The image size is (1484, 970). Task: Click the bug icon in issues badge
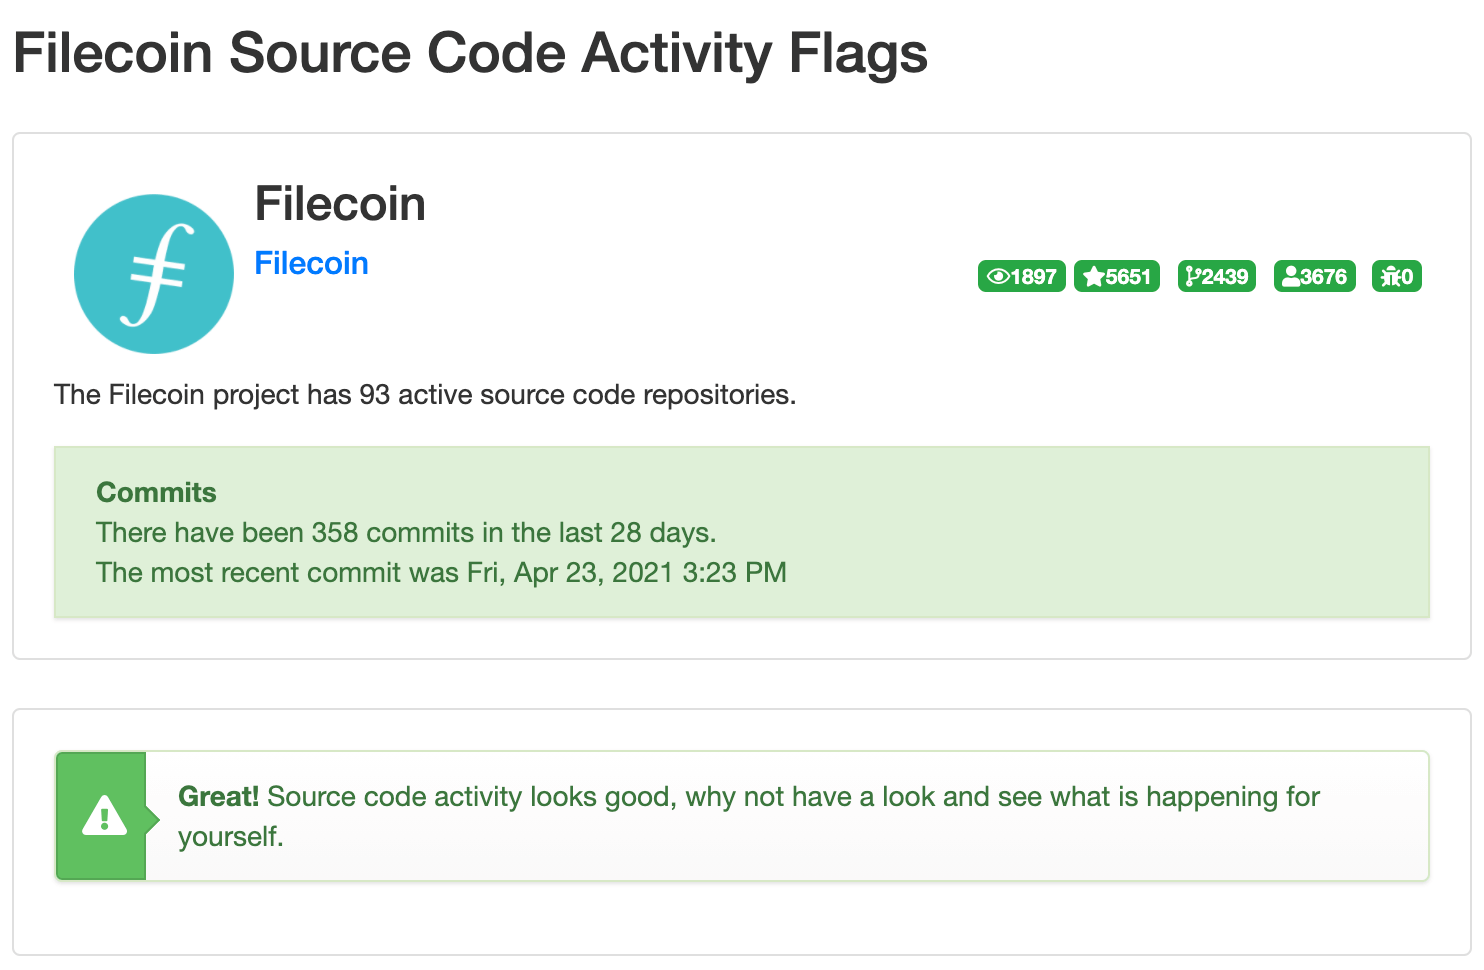(1390, 276)
